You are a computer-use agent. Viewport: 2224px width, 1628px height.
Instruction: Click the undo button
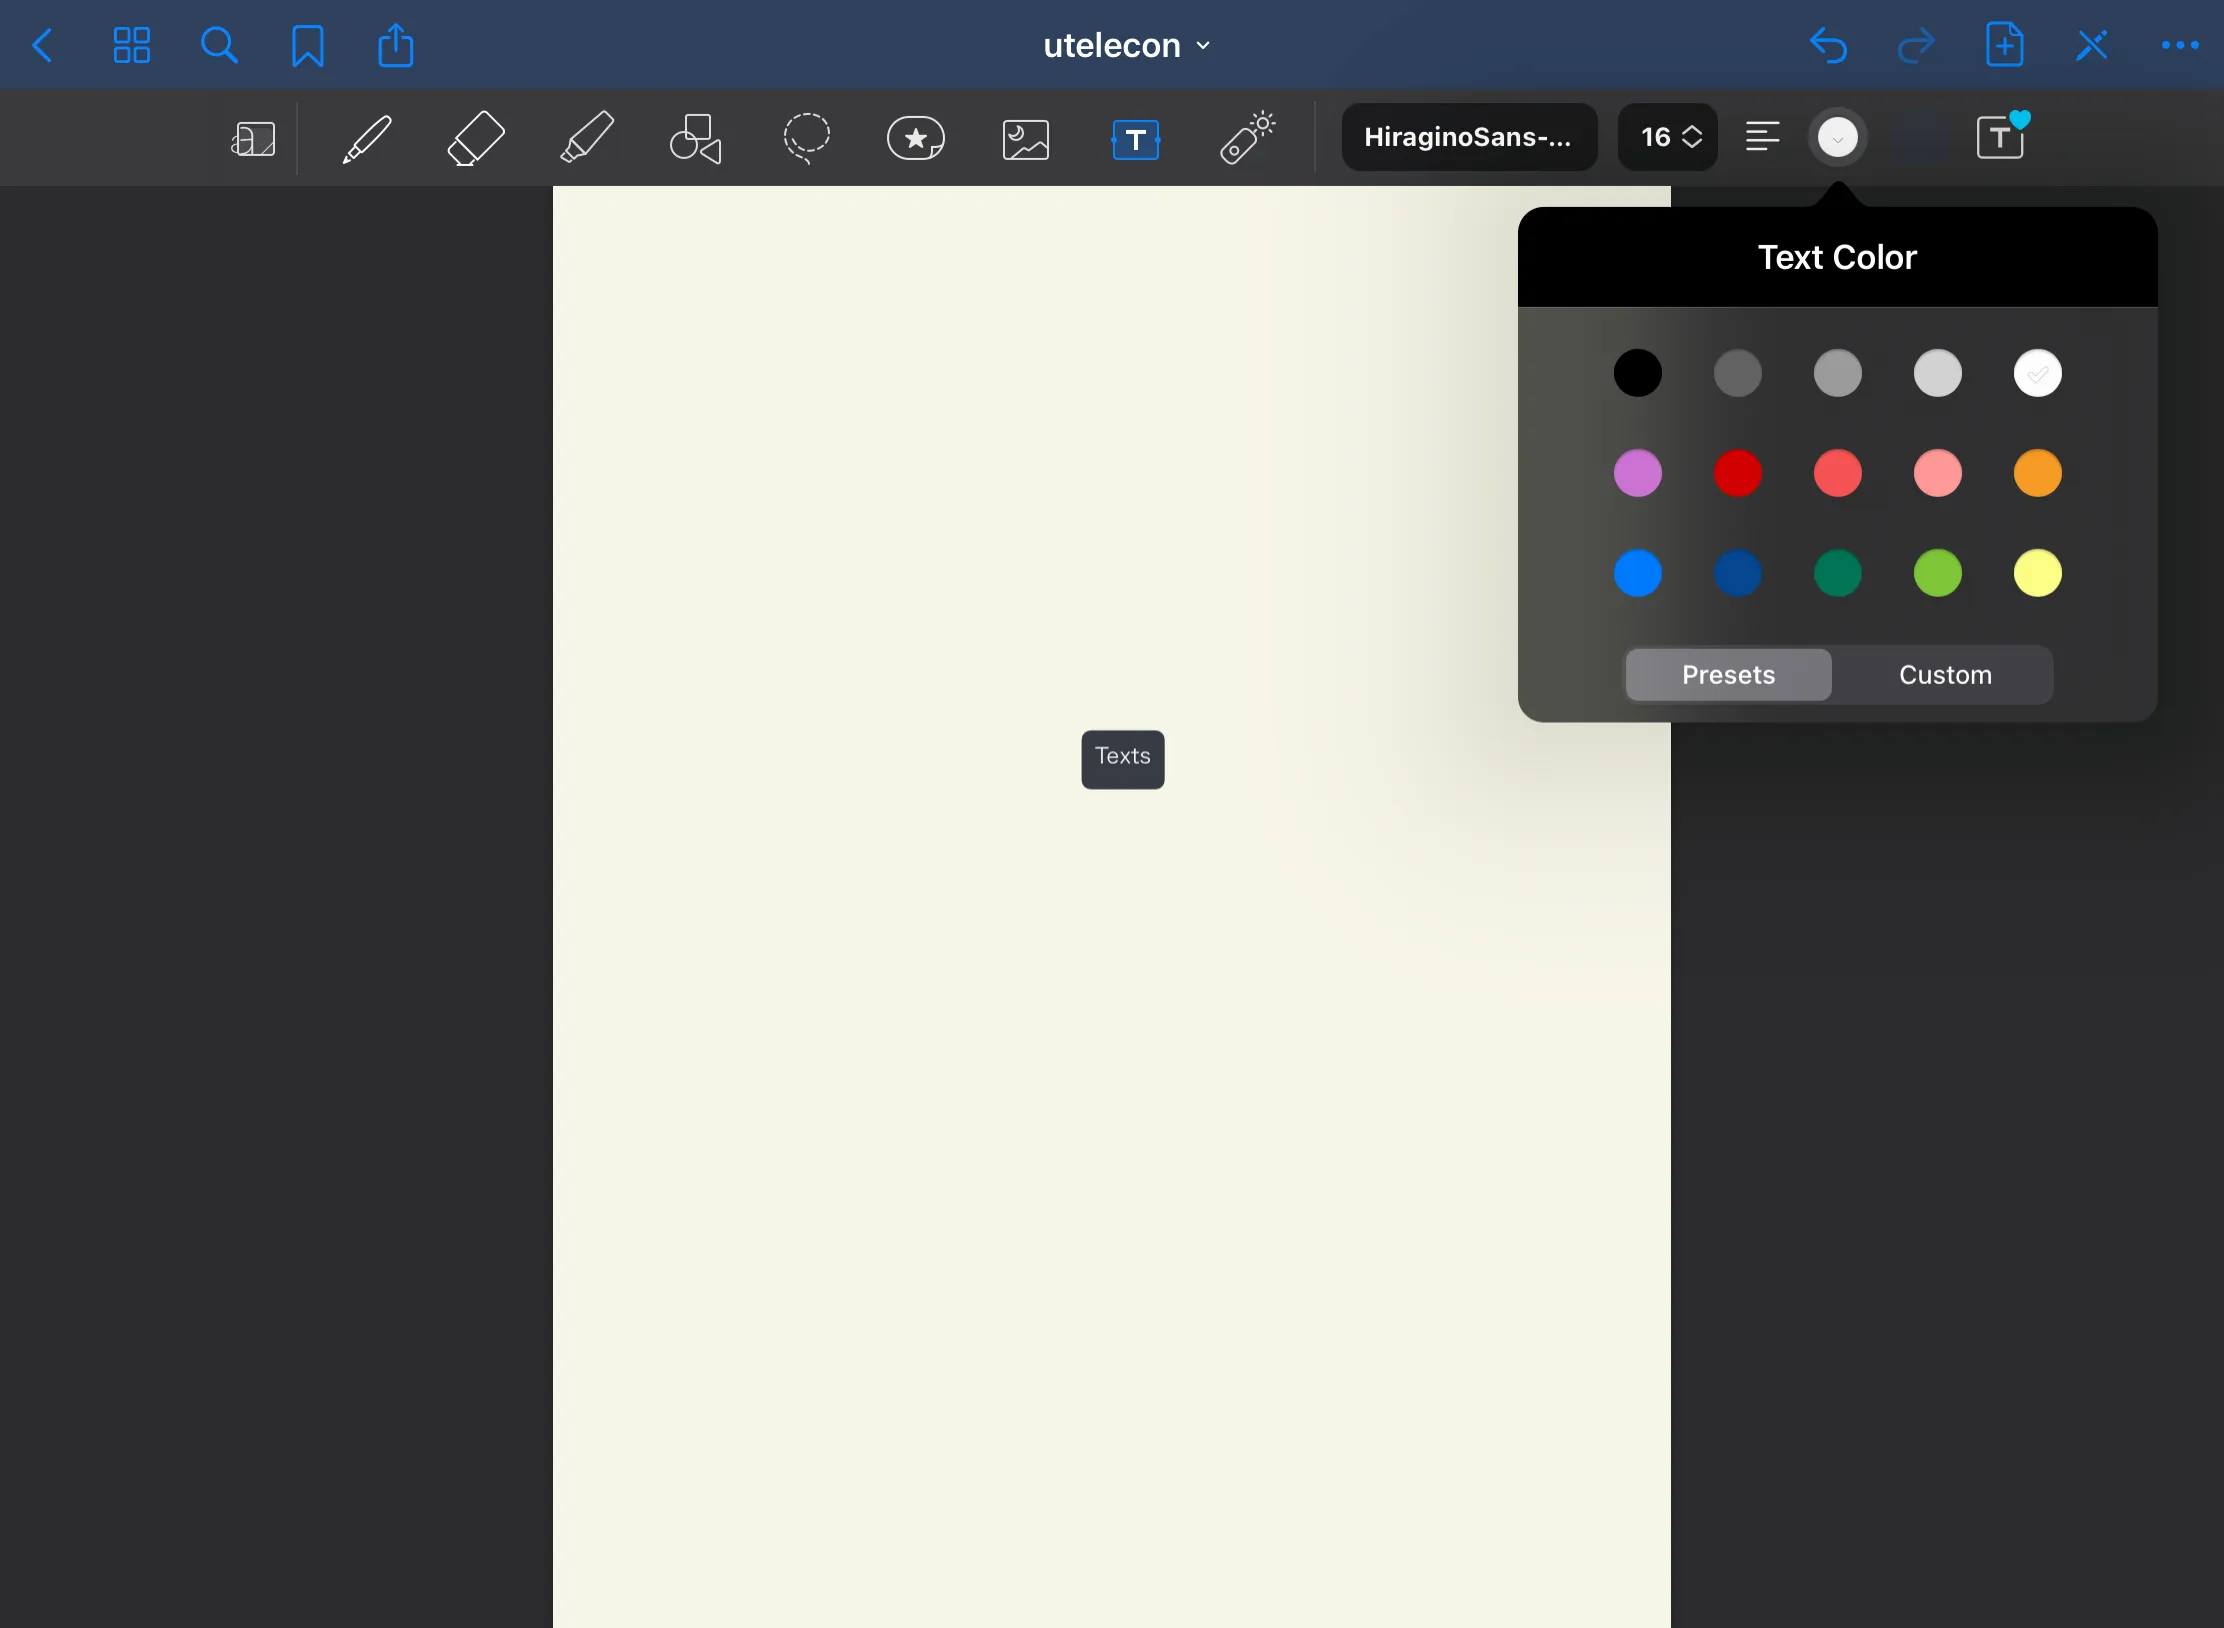pyautogui.click(x=1828, y=46)
